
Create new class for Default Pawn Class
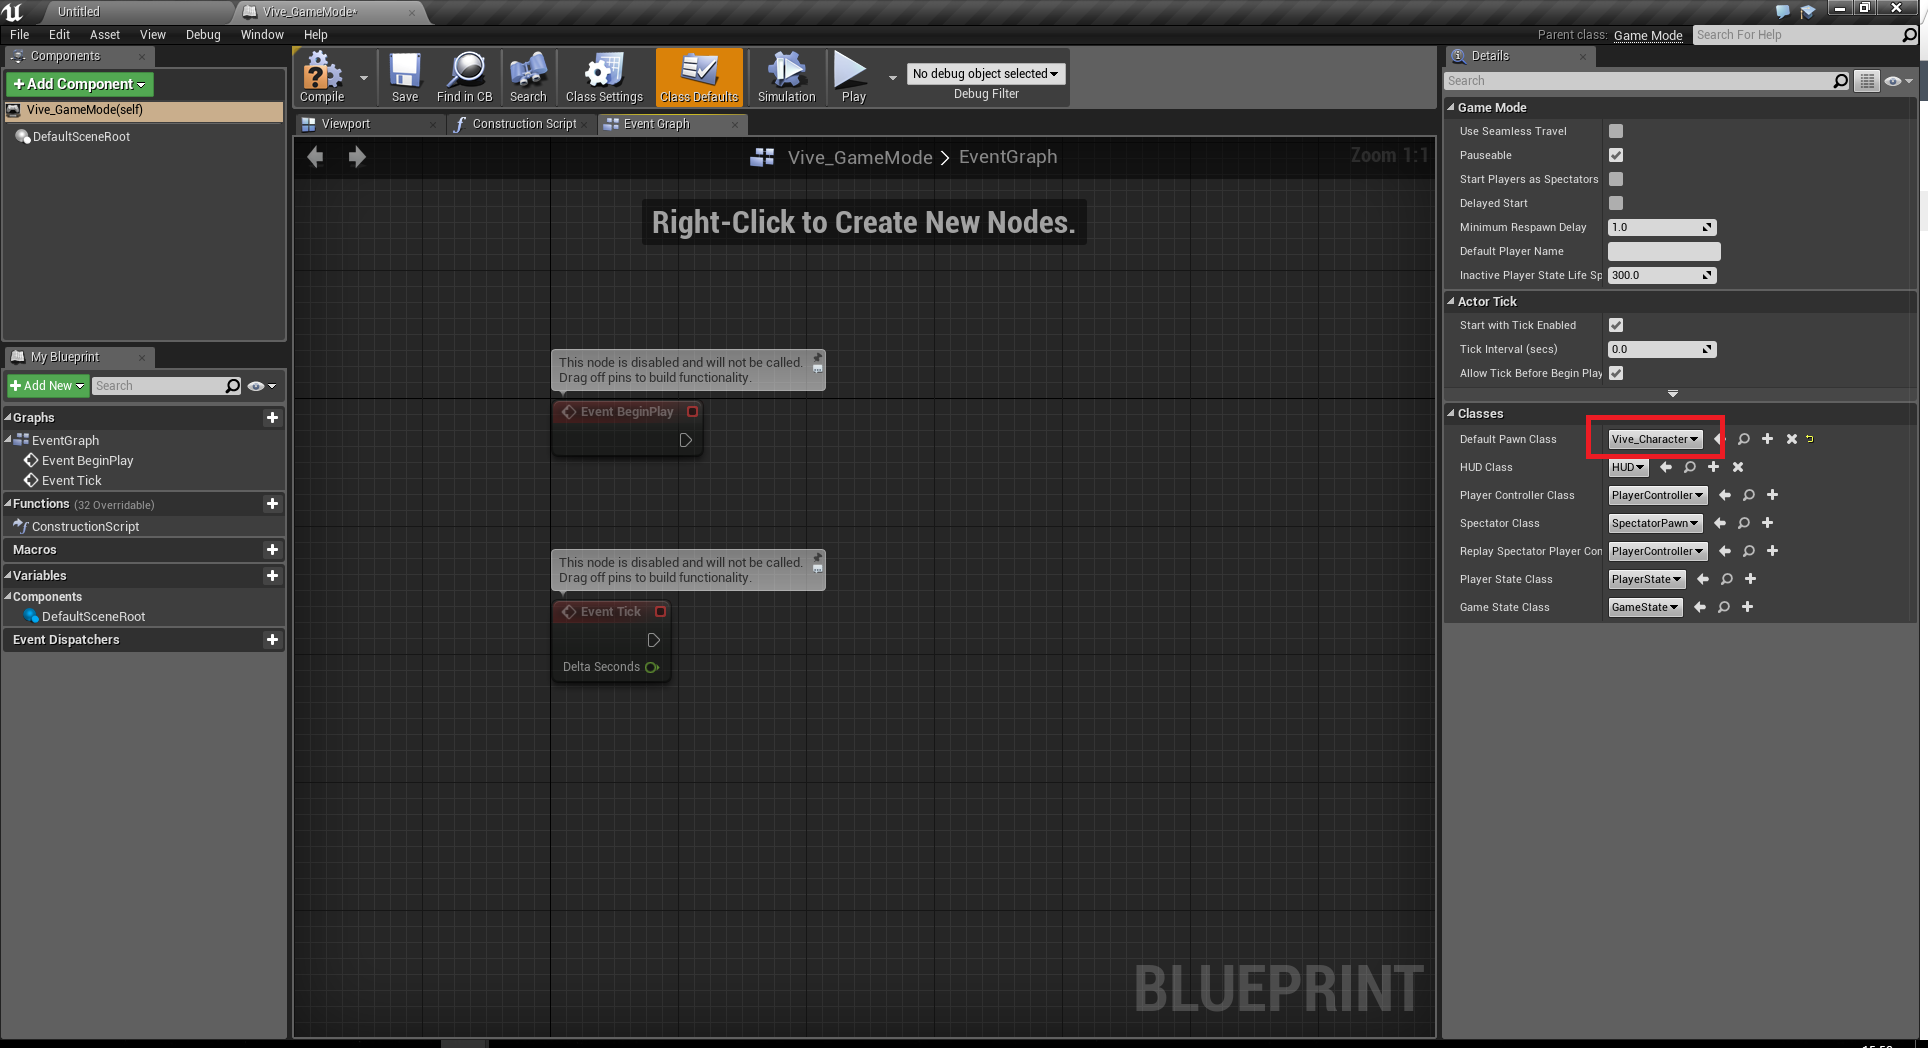[x=1768, y=439]
